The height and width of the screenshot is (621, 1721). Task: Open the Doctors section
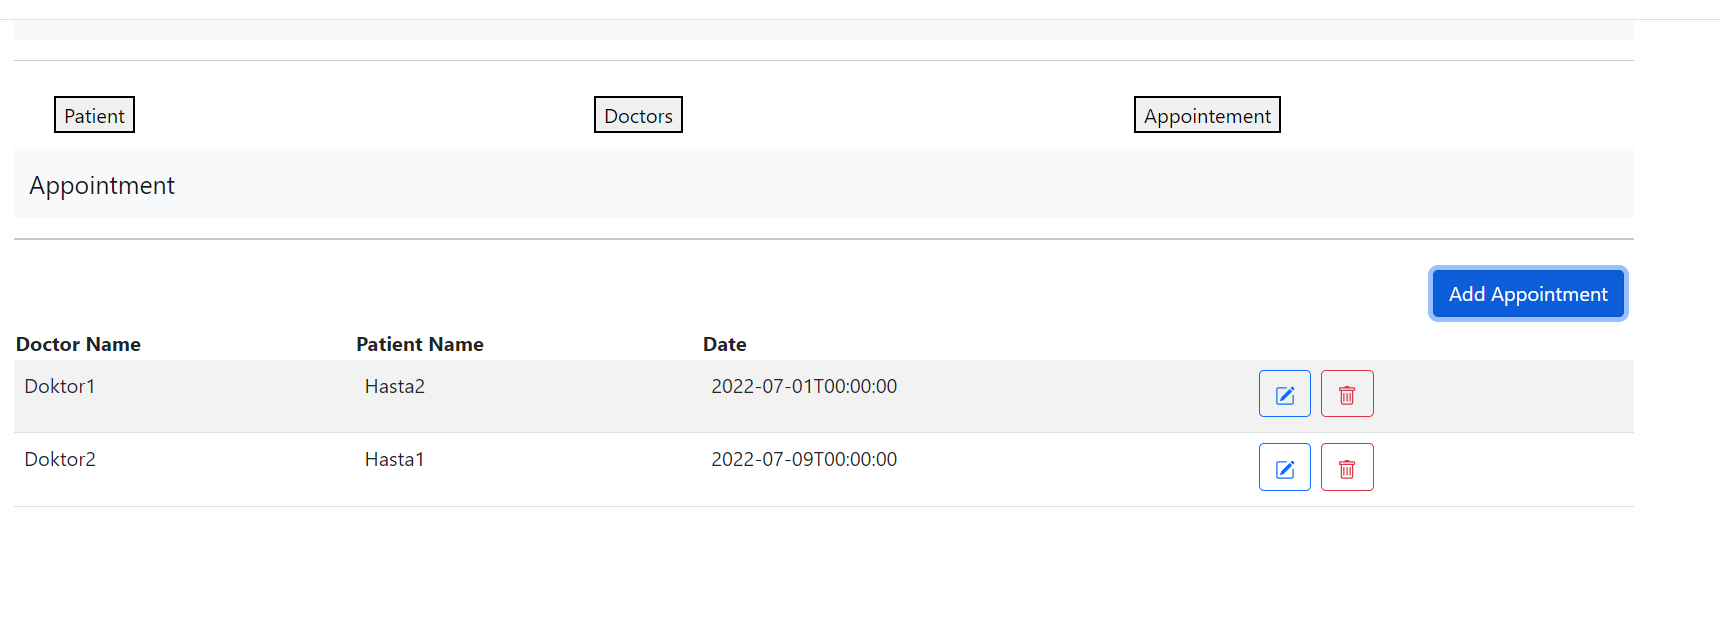[638, 114]
